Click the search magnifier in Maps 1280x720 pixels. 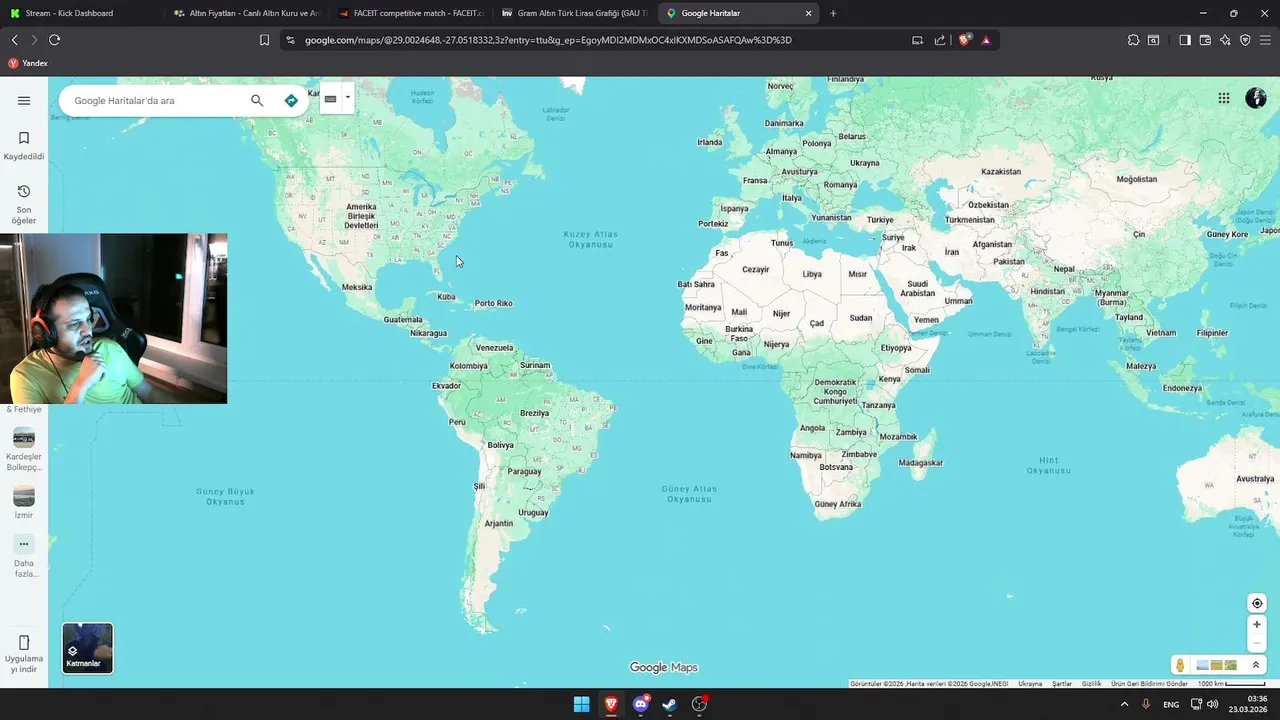pyautogui.click(x=257, y=100)
